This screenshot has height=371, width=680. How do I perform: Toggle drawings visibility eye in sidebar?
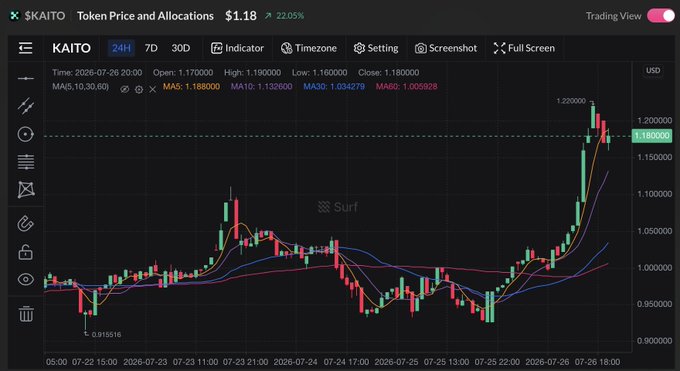[26, 279]
